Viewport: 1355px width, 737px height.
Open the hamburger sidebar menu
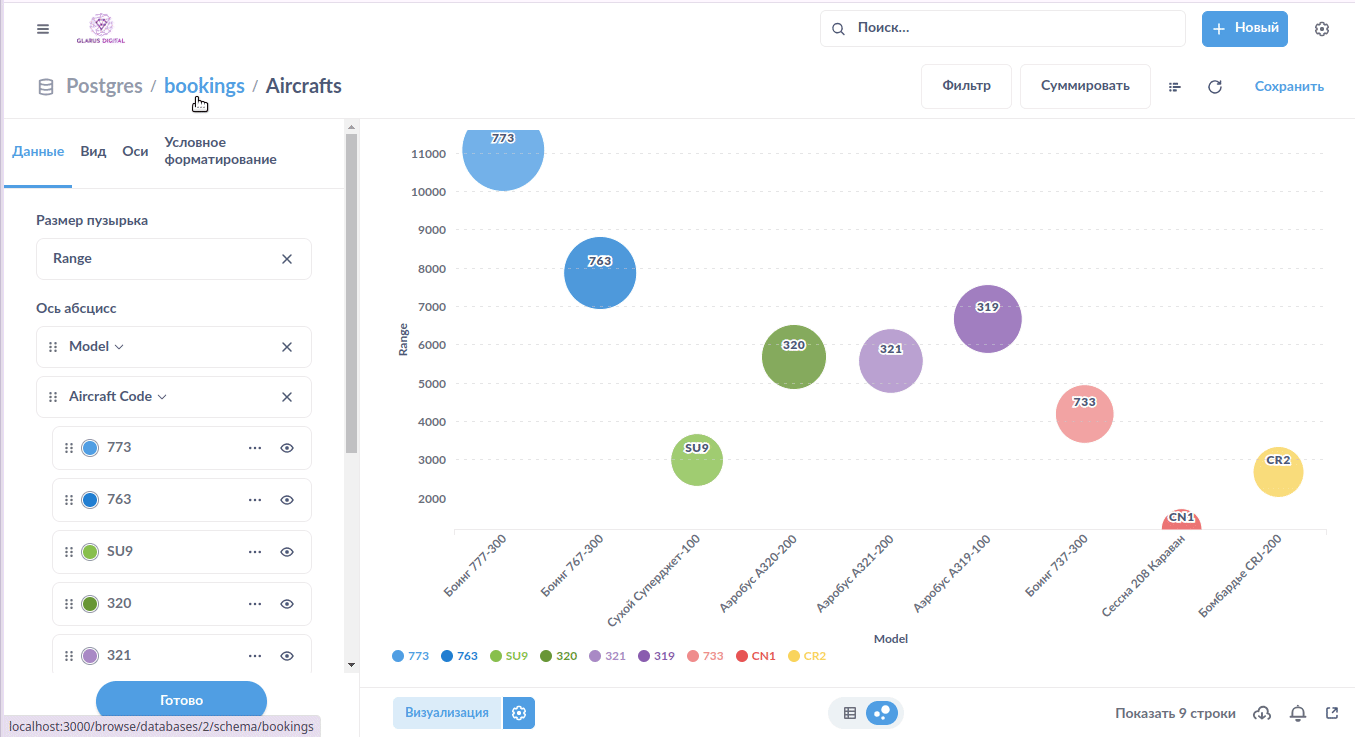42,29
